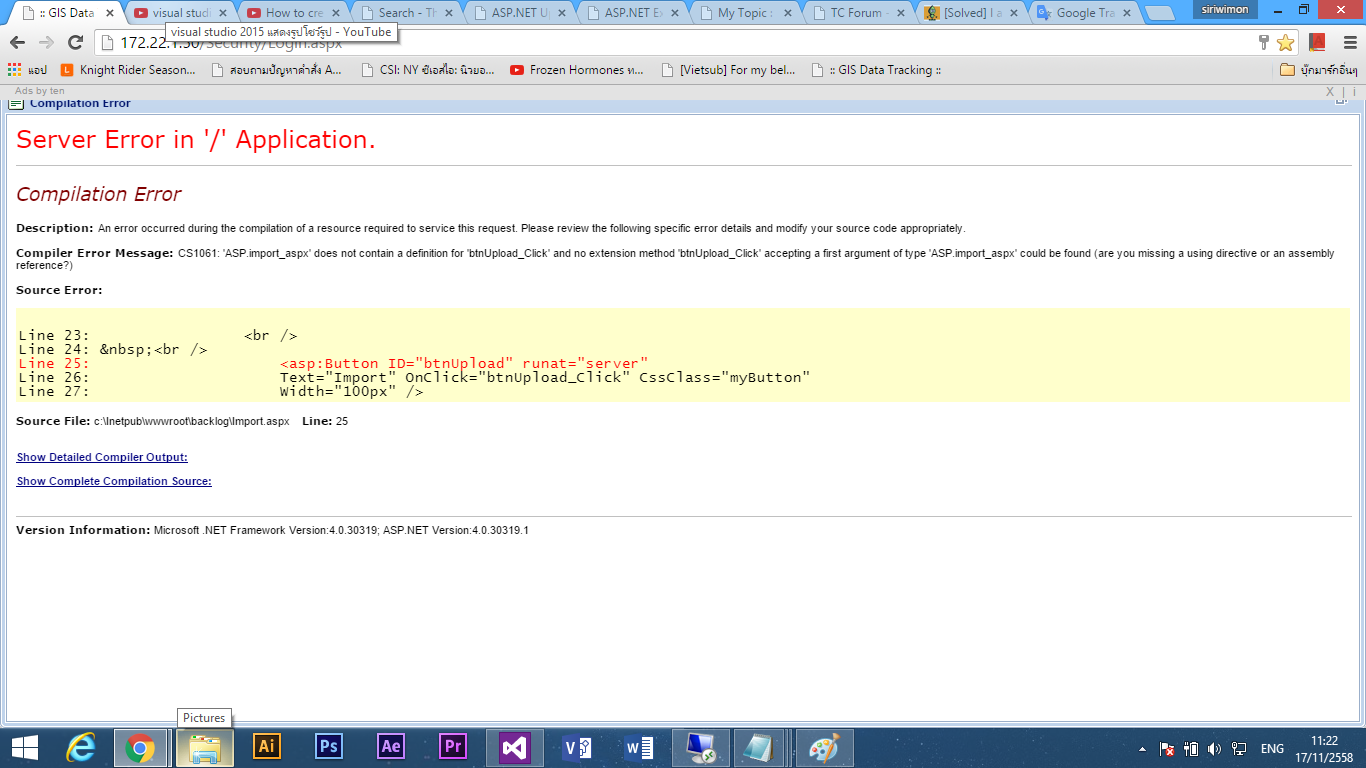Open Adobe Photoshop from the taskbar
Screen dimensions: 1366x768
[329, 747]
